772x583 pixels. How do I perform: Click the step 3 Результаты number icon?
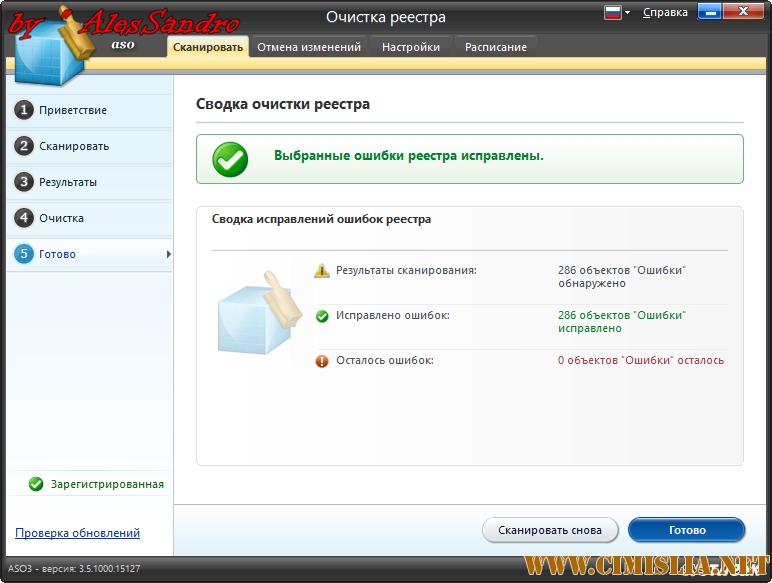point(23,182)
